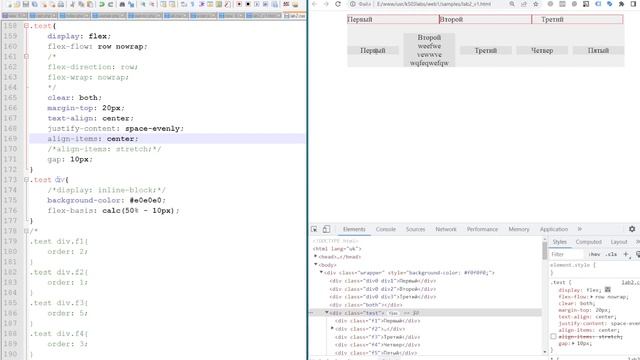The image size is (640, 360).
Task: Click the Print icon in Notepad++ toolbar
Action: pyautogui.click(x=61, y=4)
